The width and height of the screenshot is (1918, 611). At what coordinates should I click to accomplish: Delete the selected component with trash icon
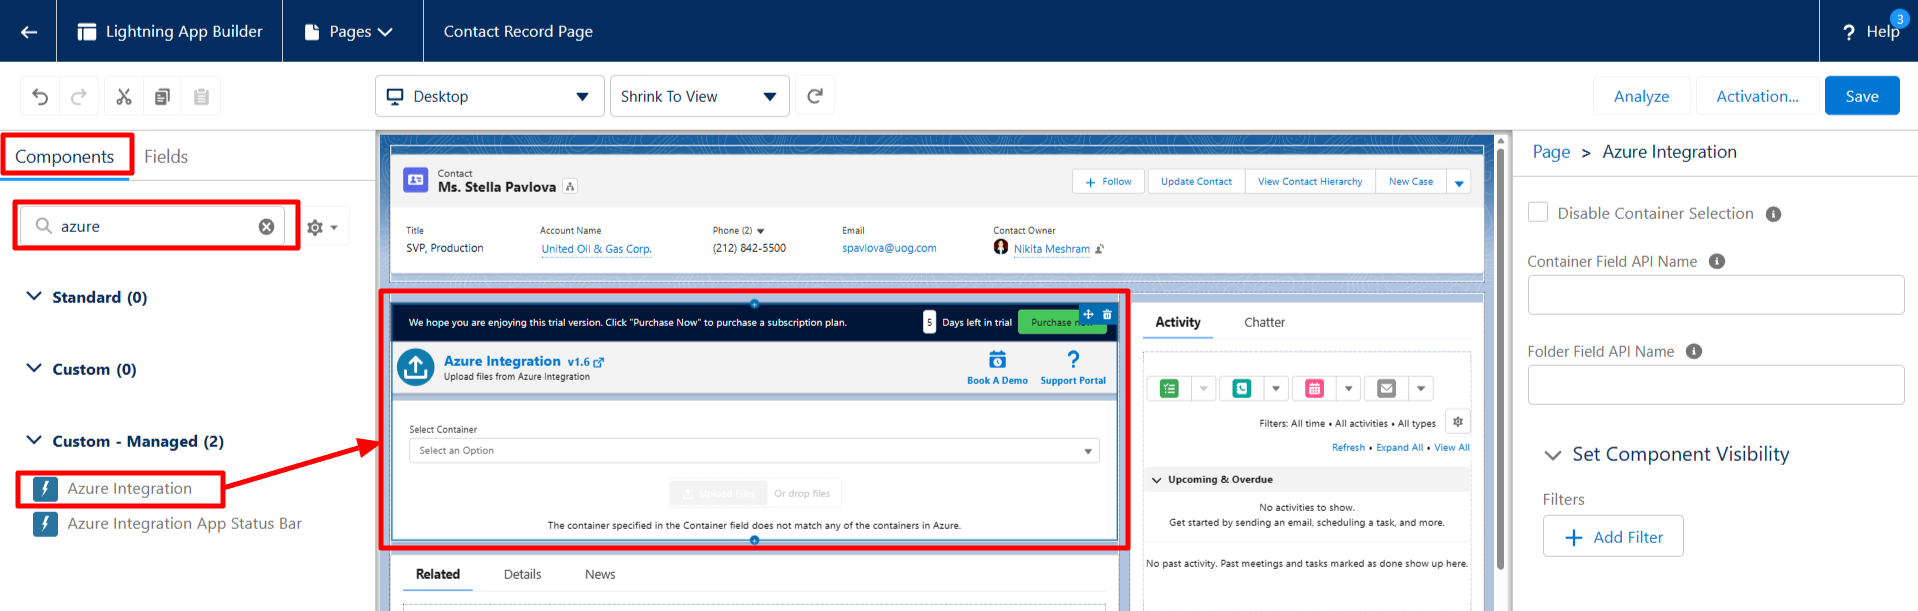click(x=1107, y=314)
